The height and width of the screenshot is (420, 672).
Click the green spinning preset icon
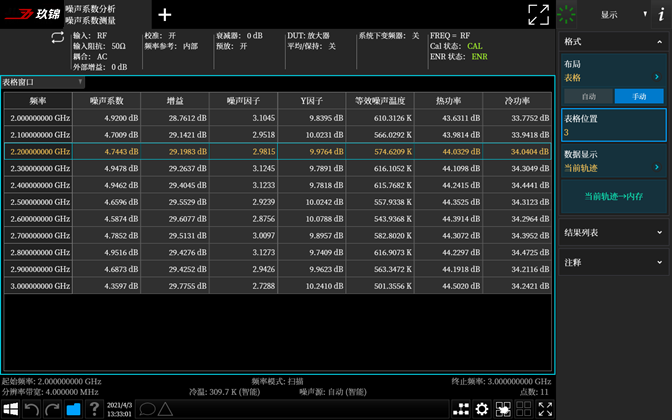click(x=566, y=15)
